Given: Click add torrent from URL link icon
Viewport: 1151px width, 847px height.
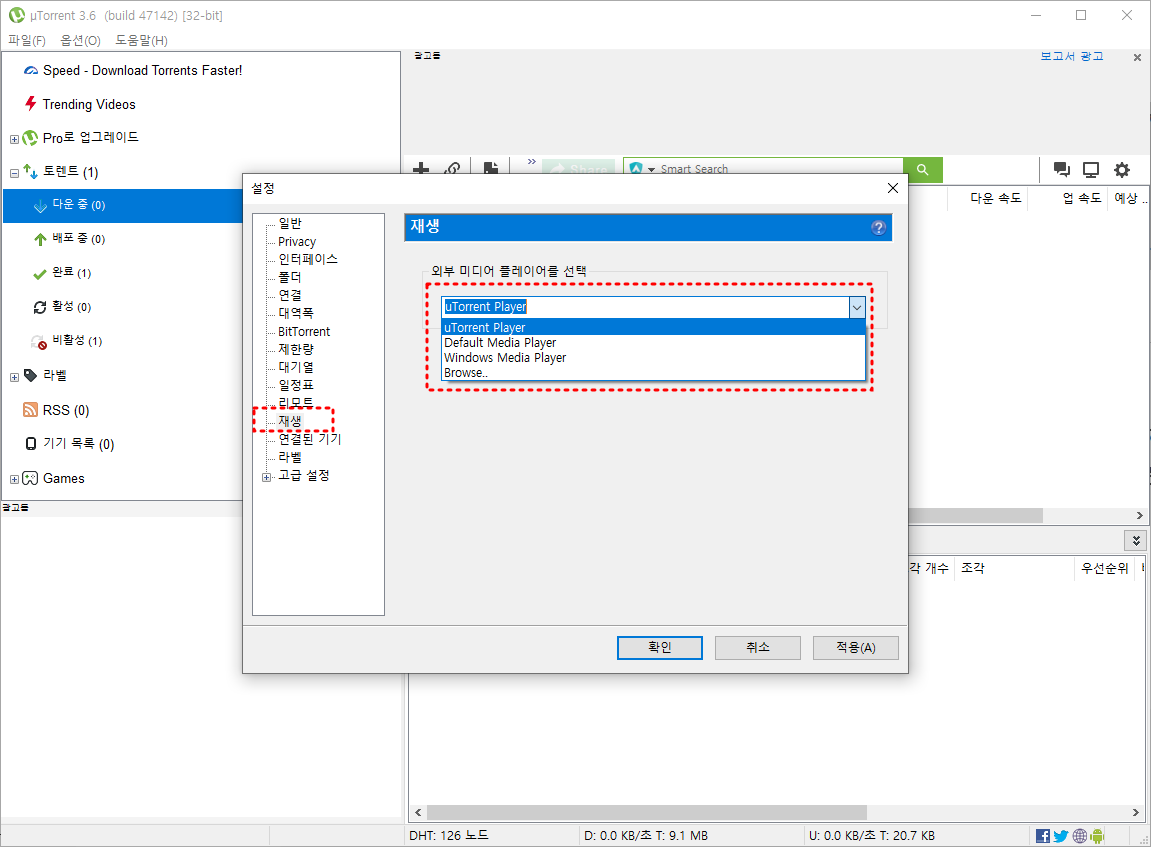Looking at the screenshot, I should pyautogui.click(x=452, y=169).
